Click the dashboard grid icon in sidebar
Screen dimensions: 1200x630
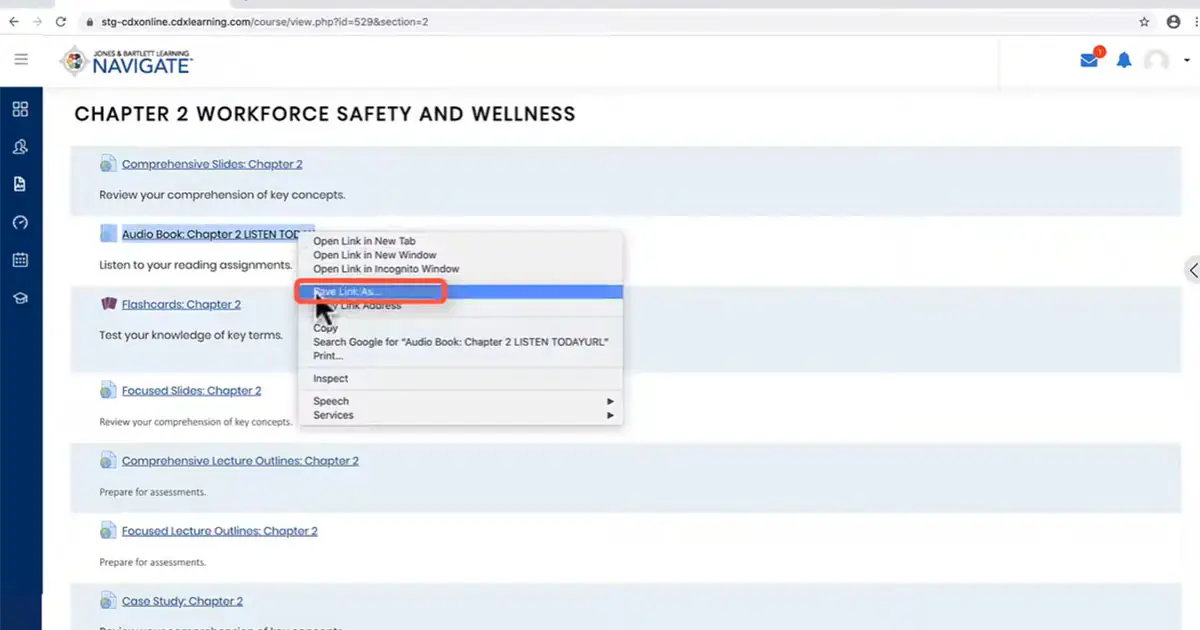(20, 110)
